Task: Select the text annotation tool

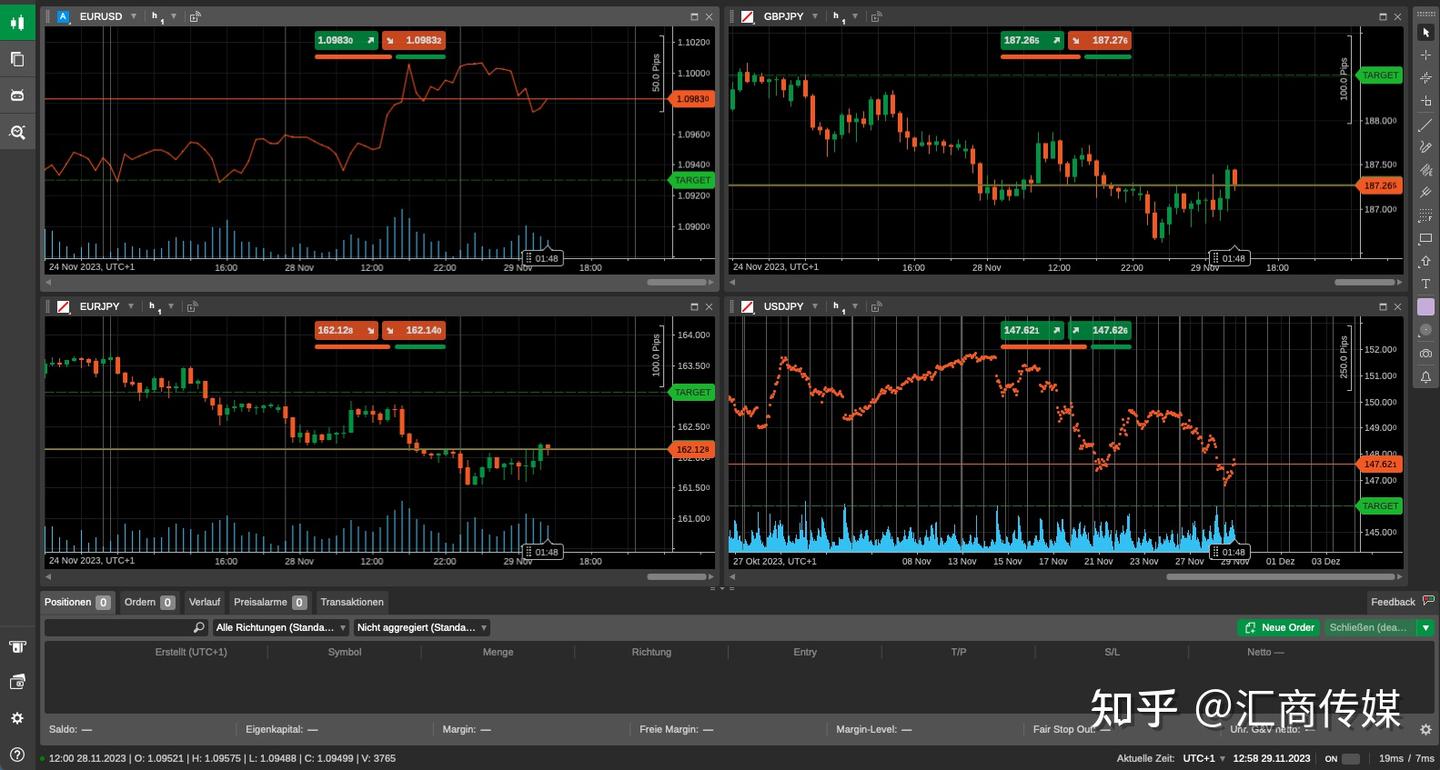Action: [1426, 284]
